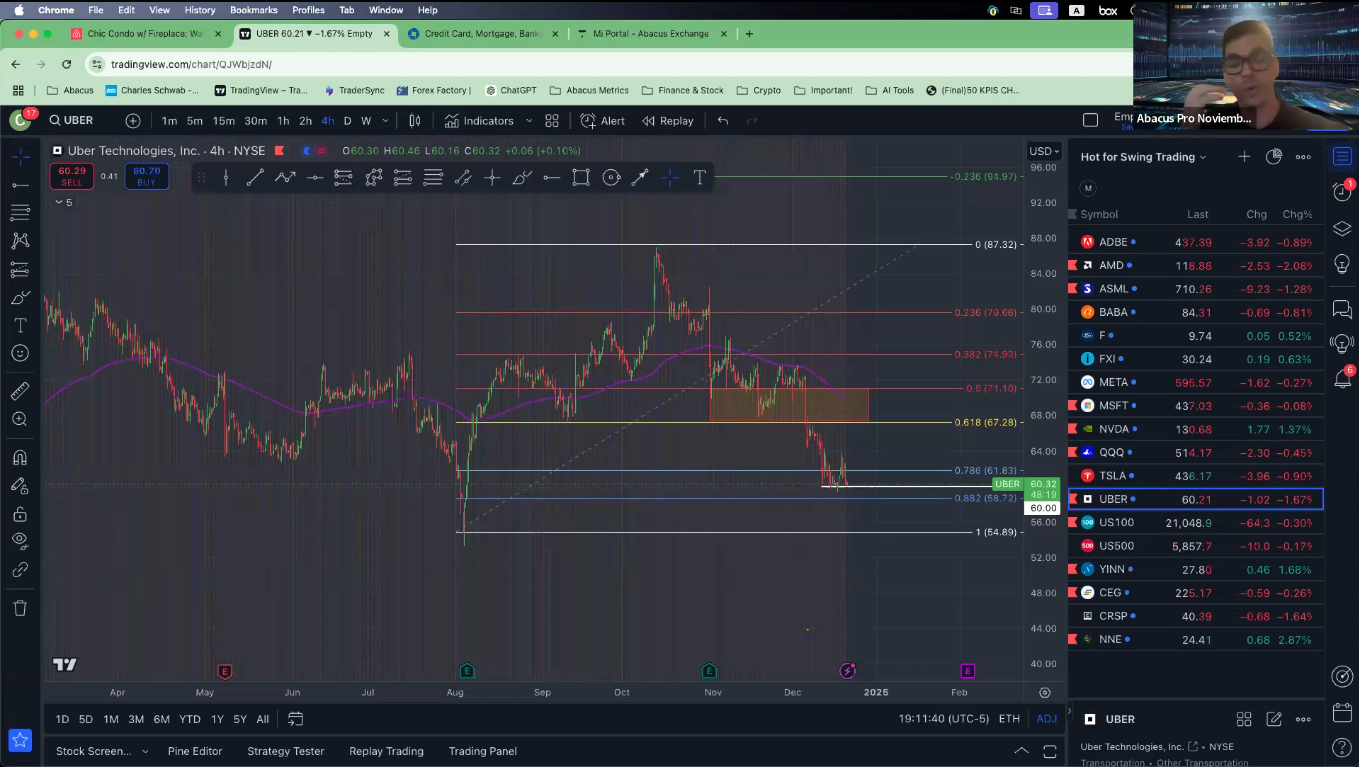This screenshot has width=1359, height=767.
Task: Select the crosshair cursor tool in left sidebar
Action: pyautogui.click(x=20, y=157)
